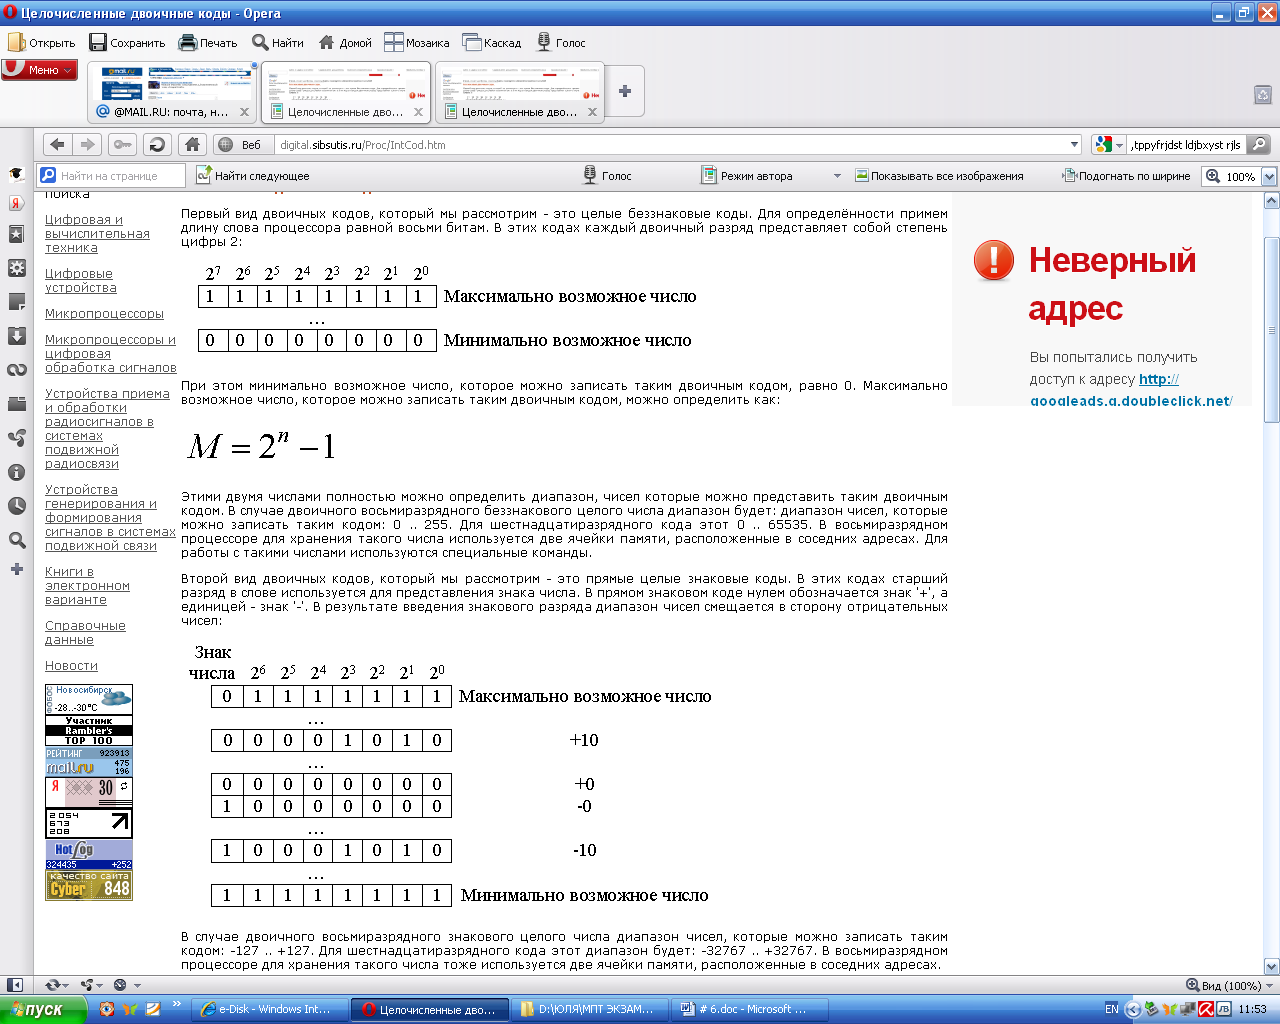Toggle Режим автора author mode
This screenshot has width=1280, height=1024.
[x=748, y=175]
